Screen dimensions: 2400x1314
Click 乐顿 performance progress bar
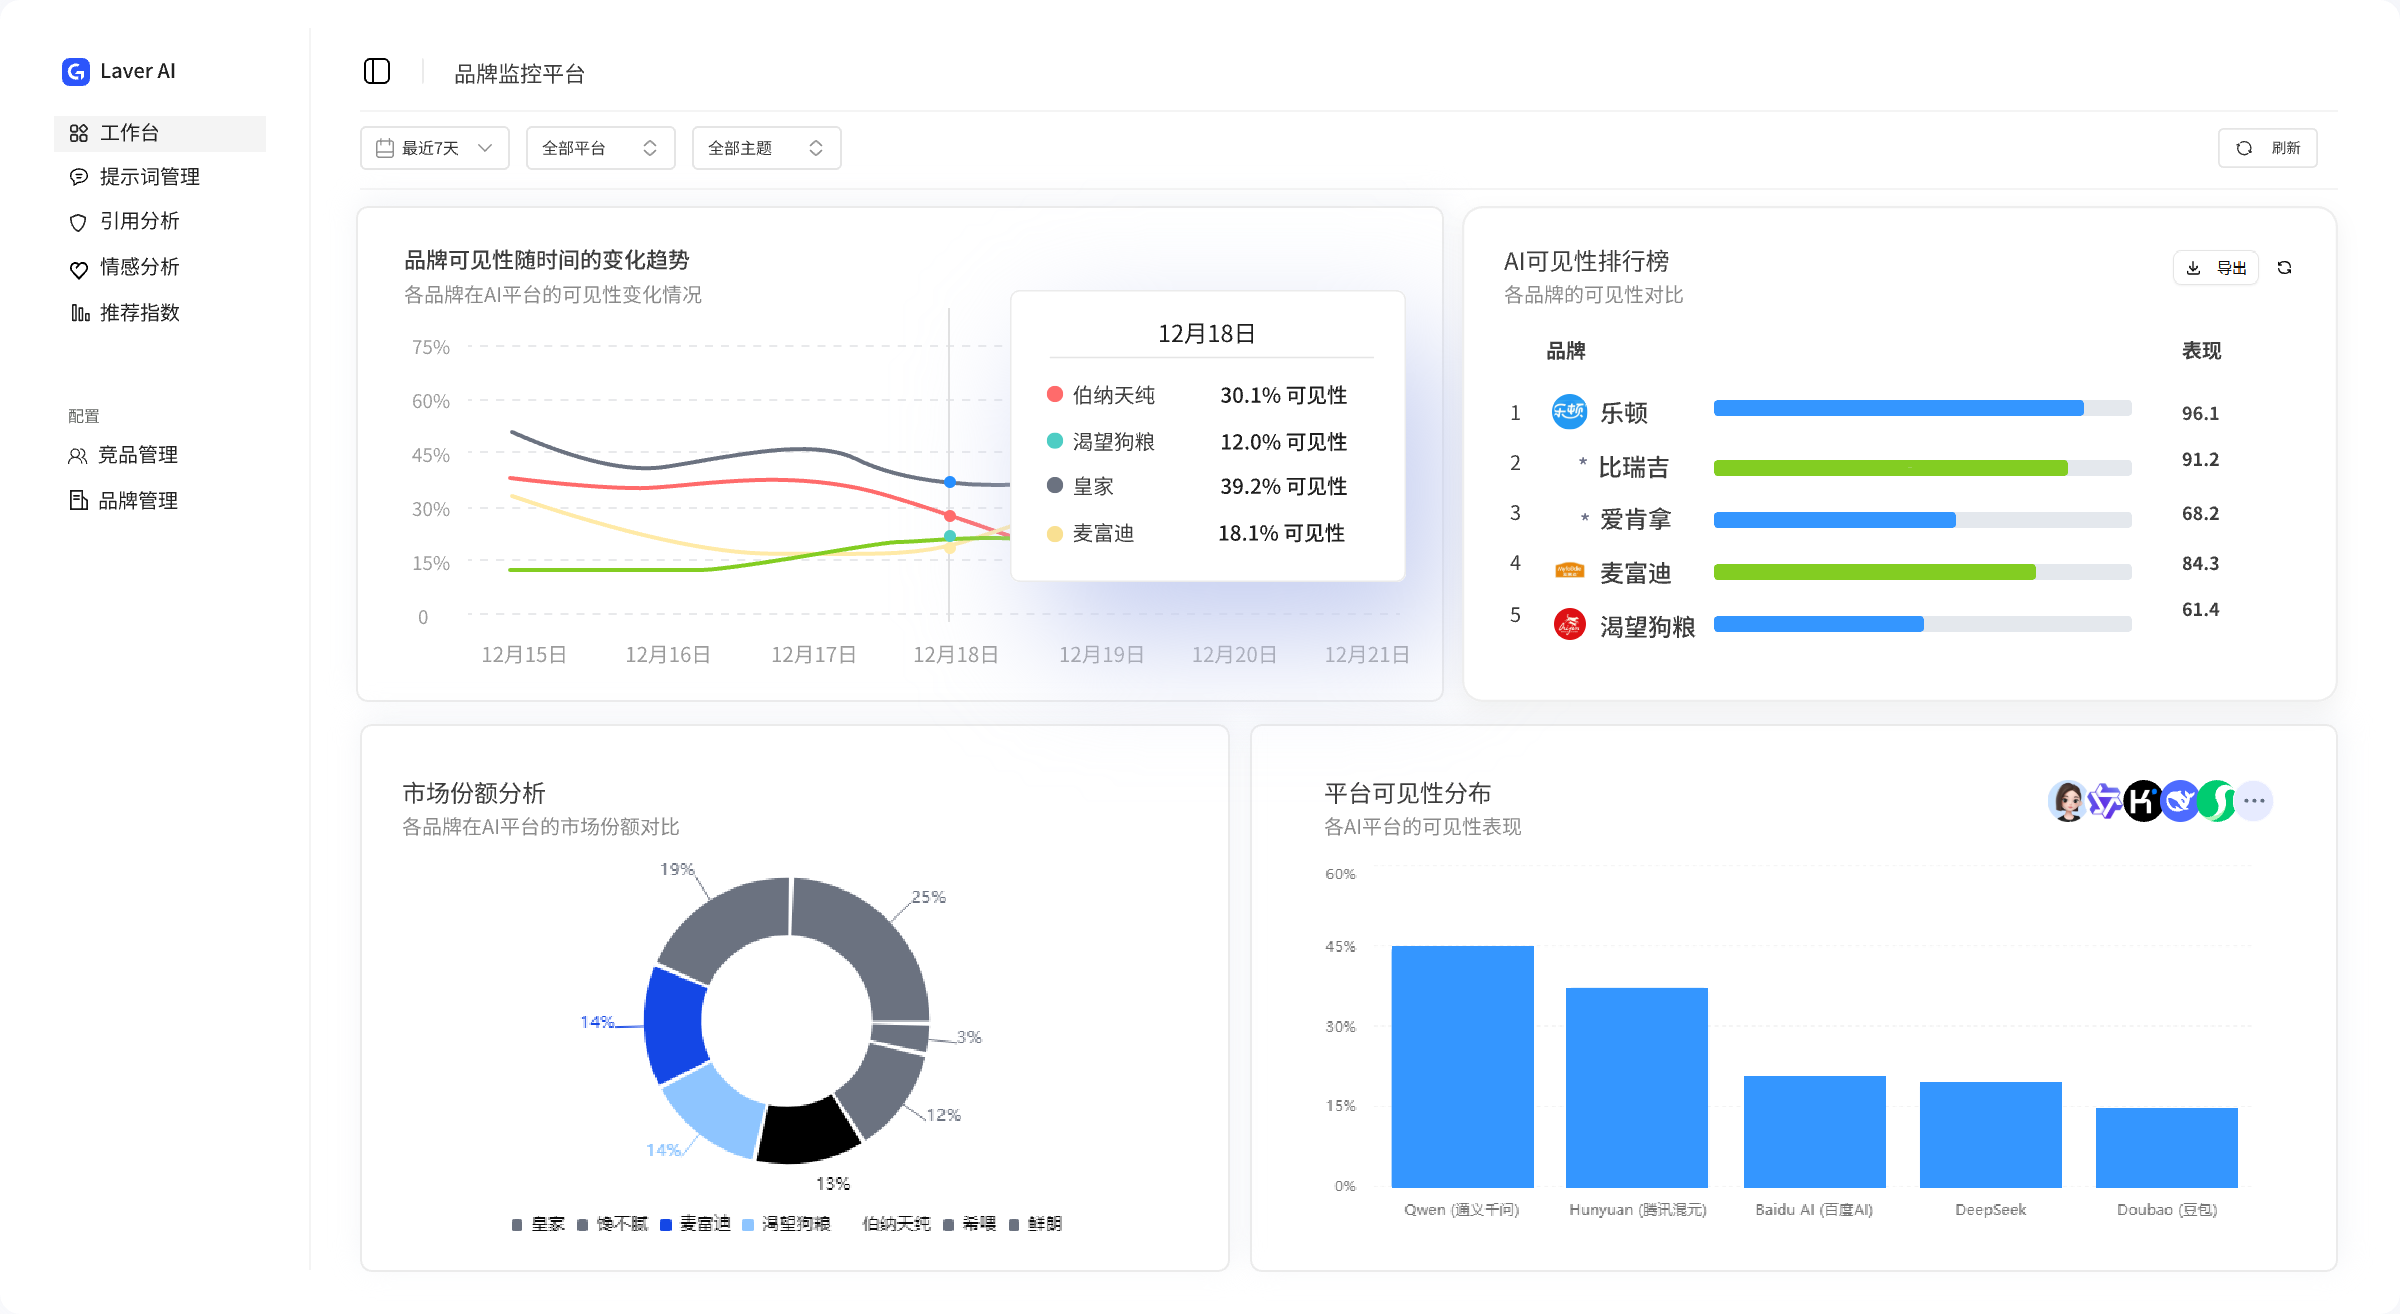coord(1921,408)
